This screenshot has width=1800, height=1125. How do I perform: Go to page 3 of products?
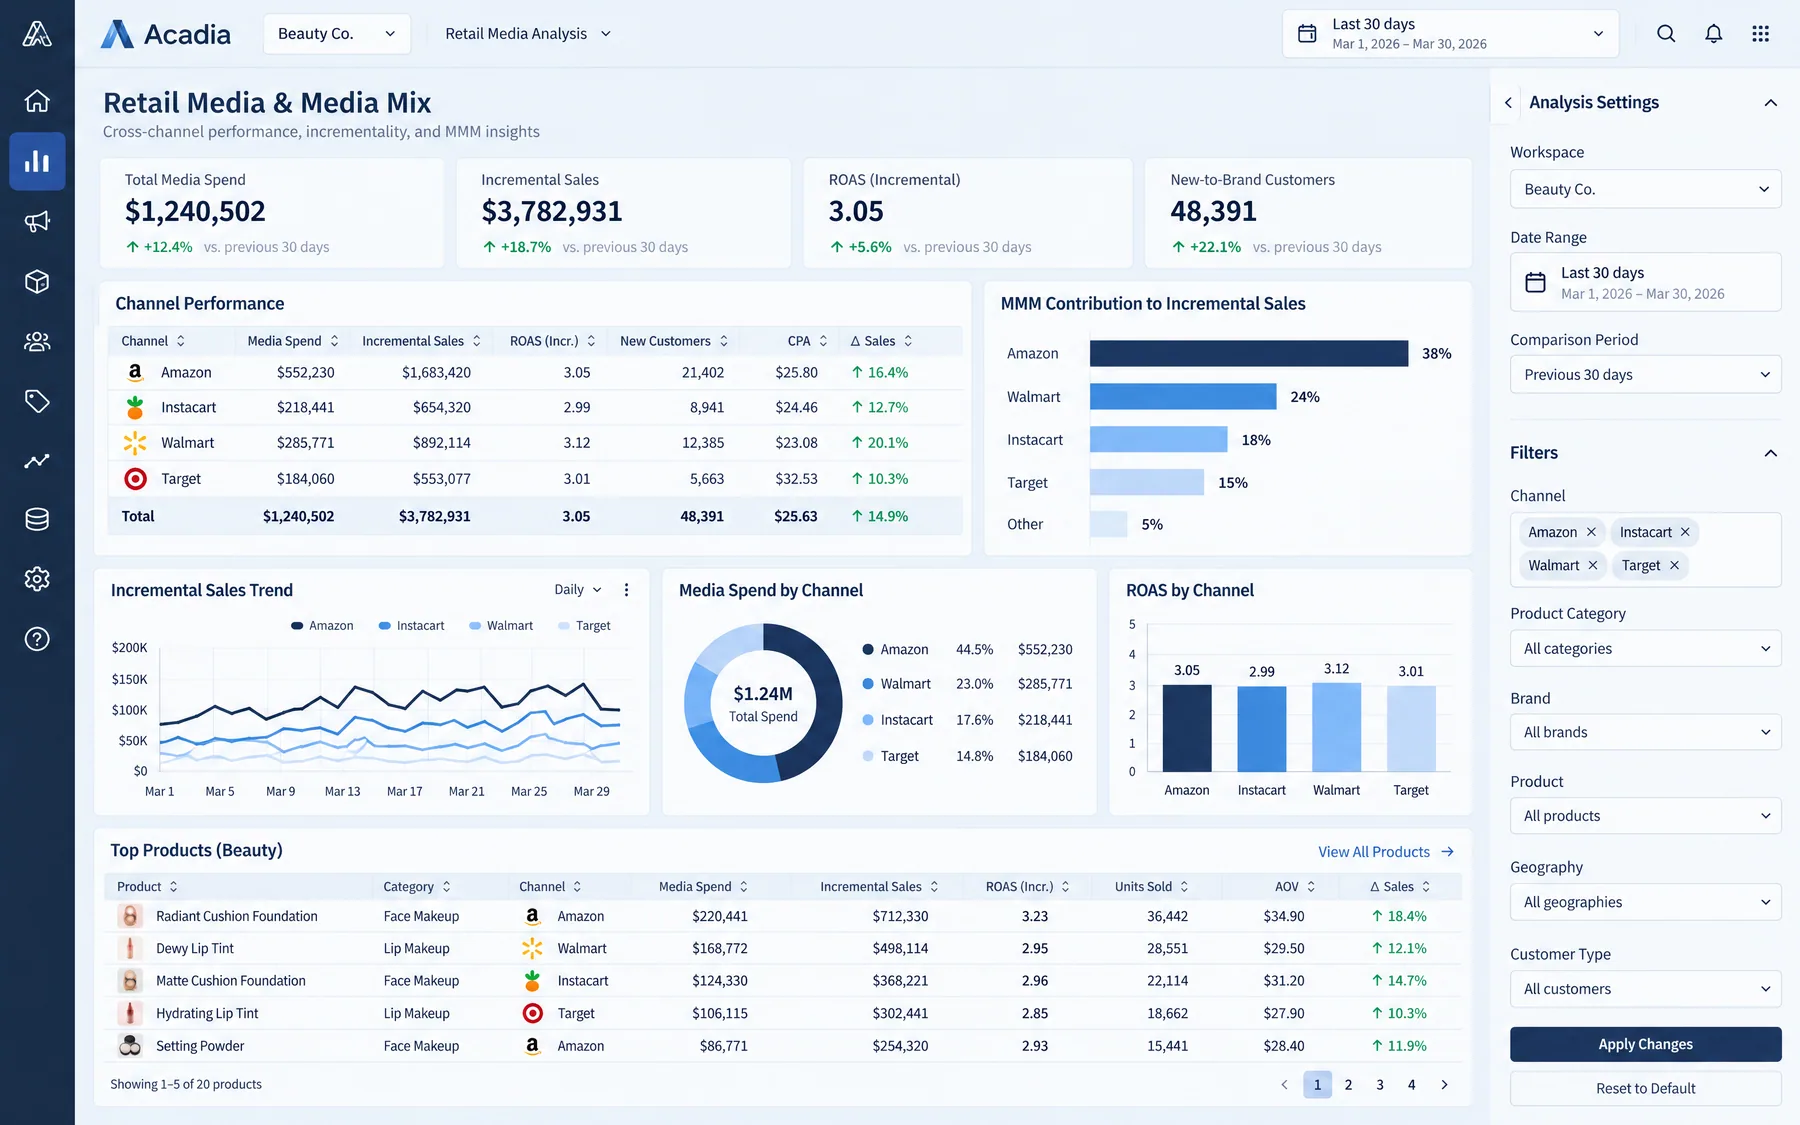coord(1380,1085)
